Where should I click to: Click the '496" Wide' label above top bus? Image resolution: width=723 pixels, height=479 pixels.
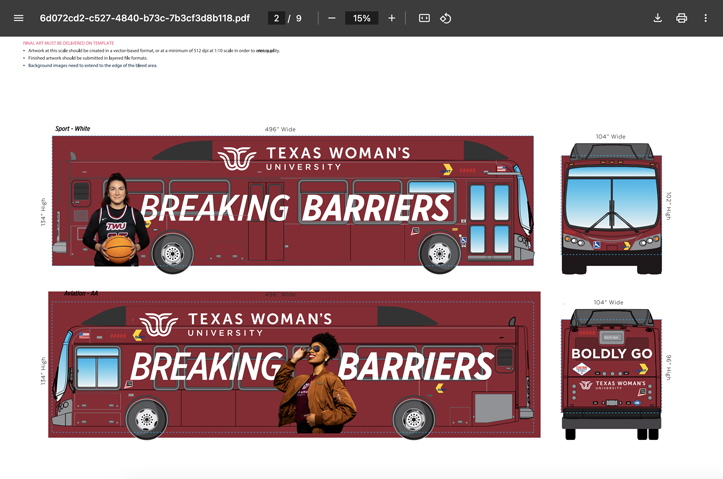(280, 129)
